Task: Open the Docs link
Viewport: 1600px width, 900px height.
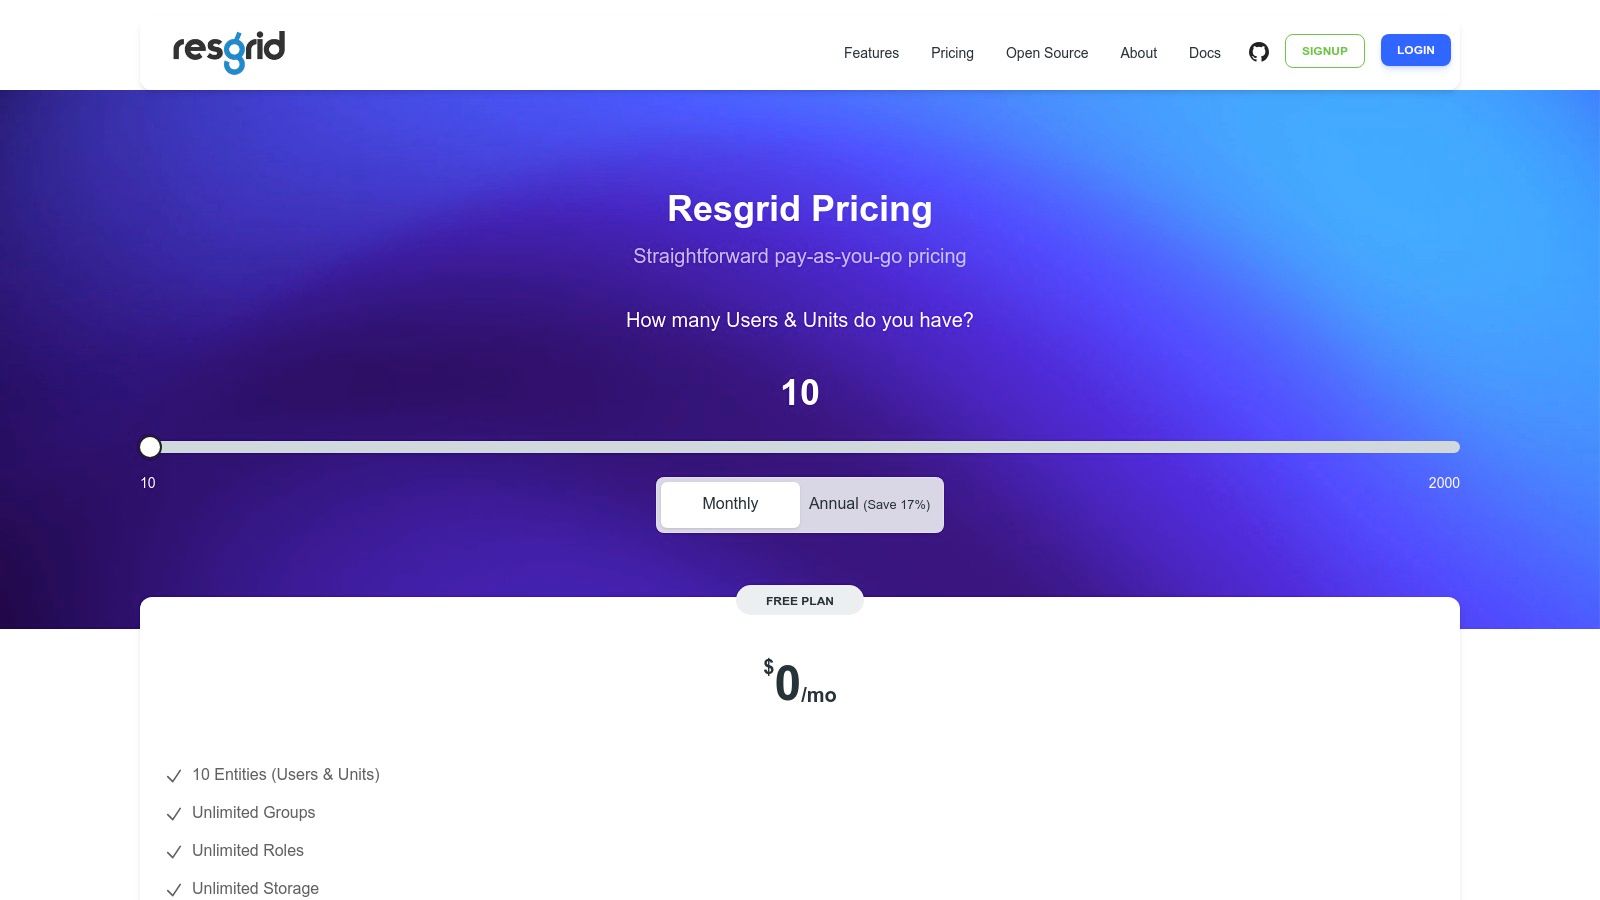Action: point(1204,53)
